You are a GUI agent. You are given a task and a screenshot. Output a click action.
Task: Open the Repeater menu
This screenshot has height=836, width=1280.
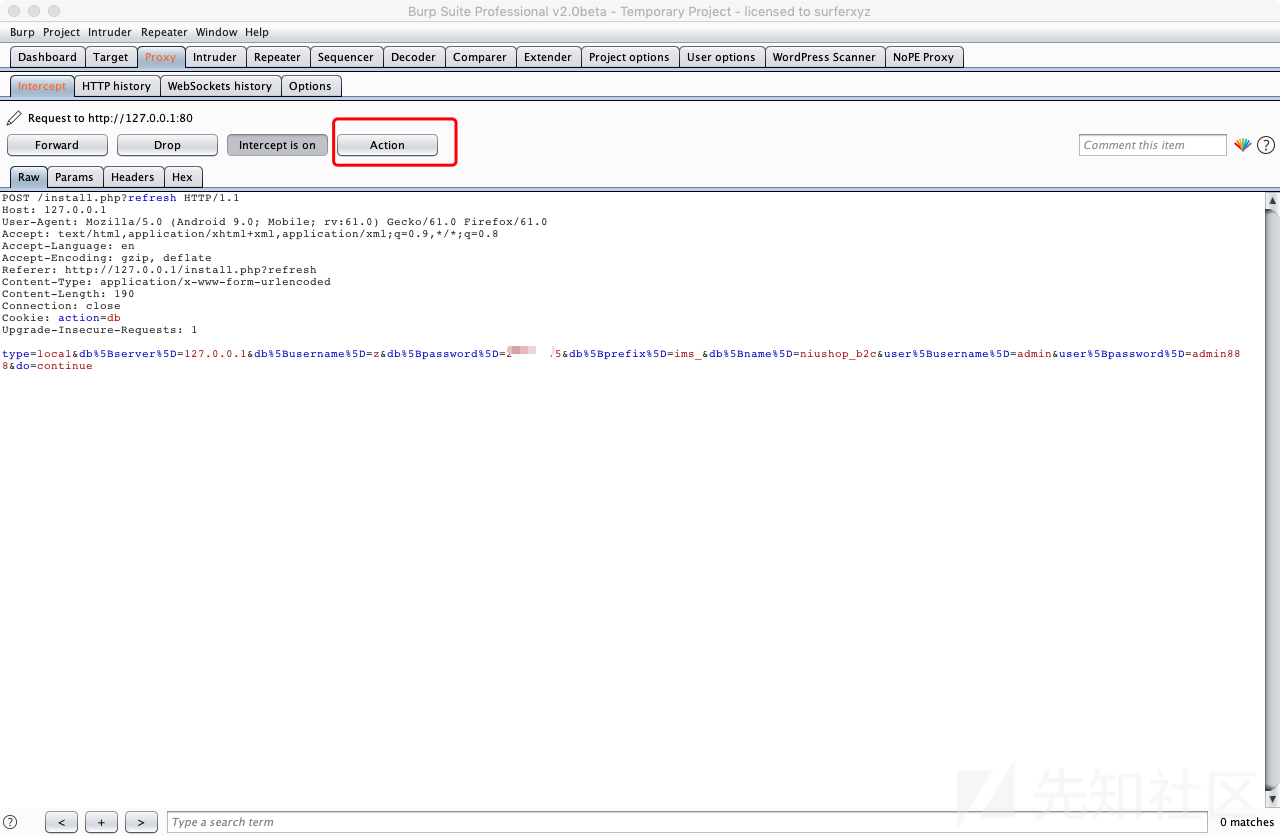[164, 32]
